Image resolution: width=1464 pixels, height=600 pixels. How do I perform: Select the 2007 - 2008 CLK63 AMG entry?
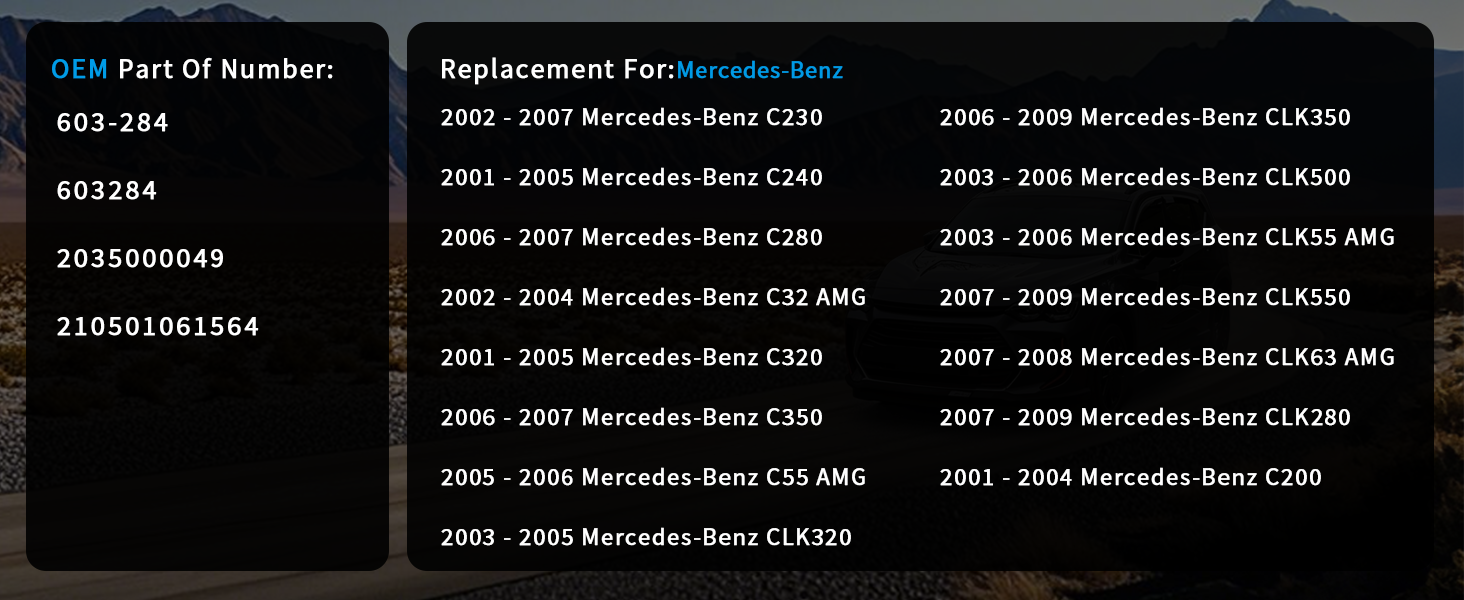click(1167, 358)
